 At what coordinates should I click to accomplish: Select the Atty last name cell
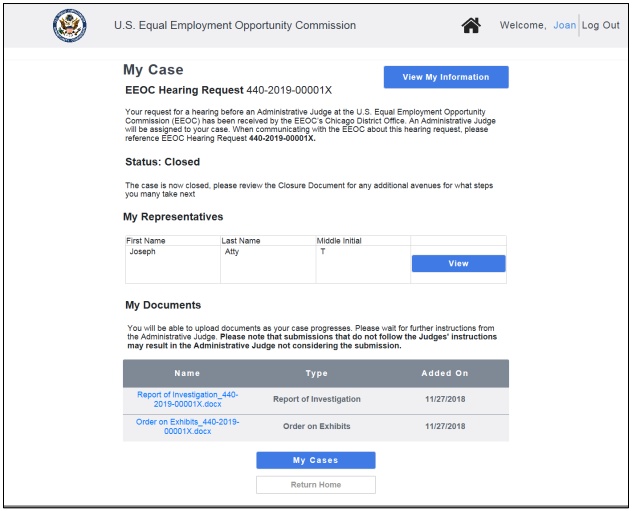pos(268,264)
